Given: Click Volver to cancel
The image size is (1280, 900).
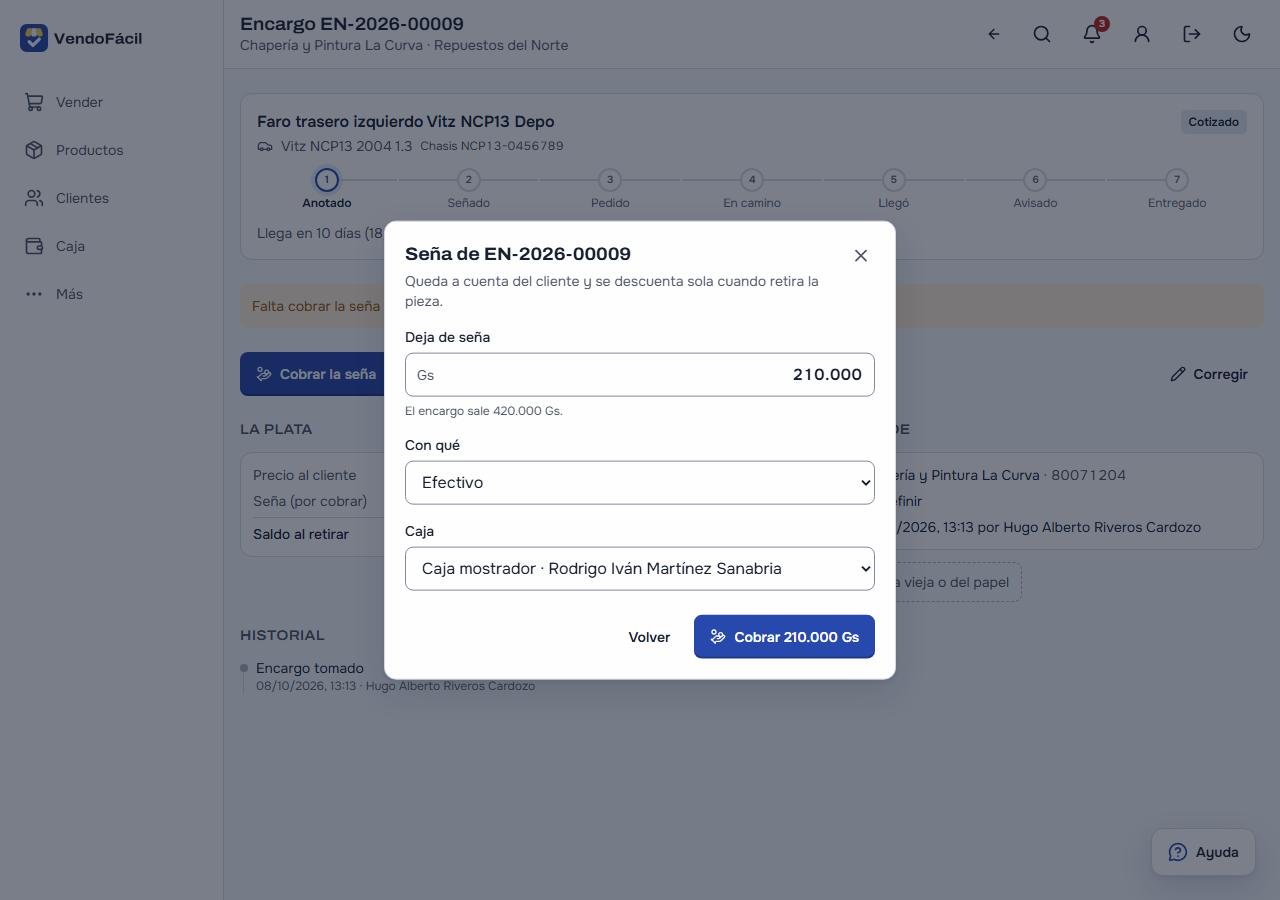Looking at the screenshot, I should (649, 637).
